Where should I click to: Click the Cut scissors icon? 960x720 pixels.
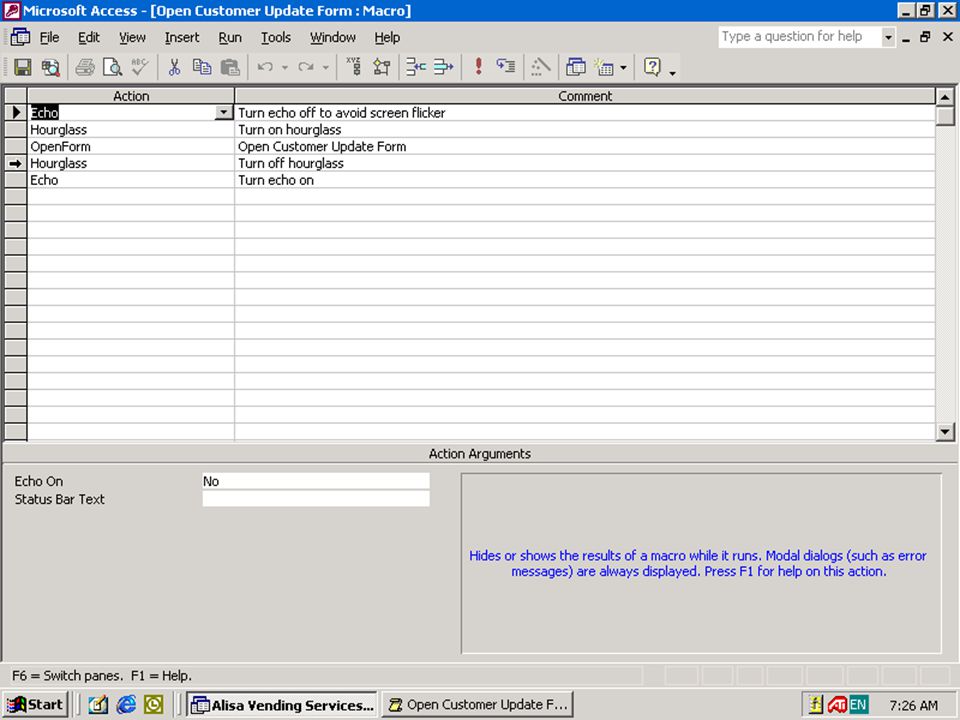174,67
